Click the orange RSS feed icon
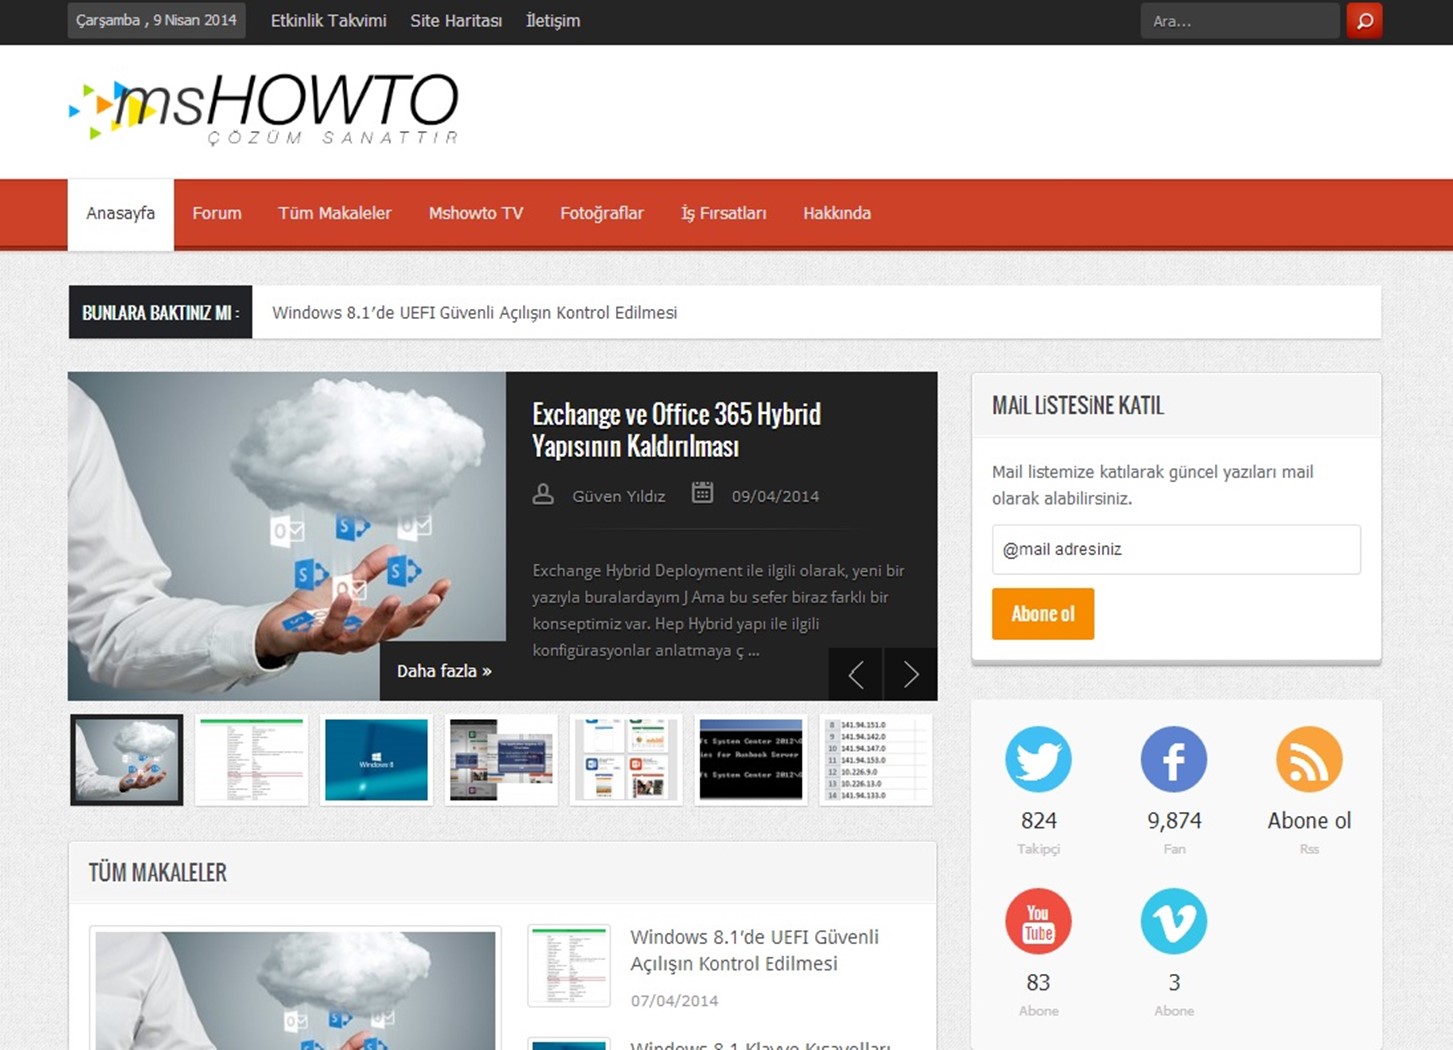Viewport: 1453px width, 1050px height. pos(1309,759)
